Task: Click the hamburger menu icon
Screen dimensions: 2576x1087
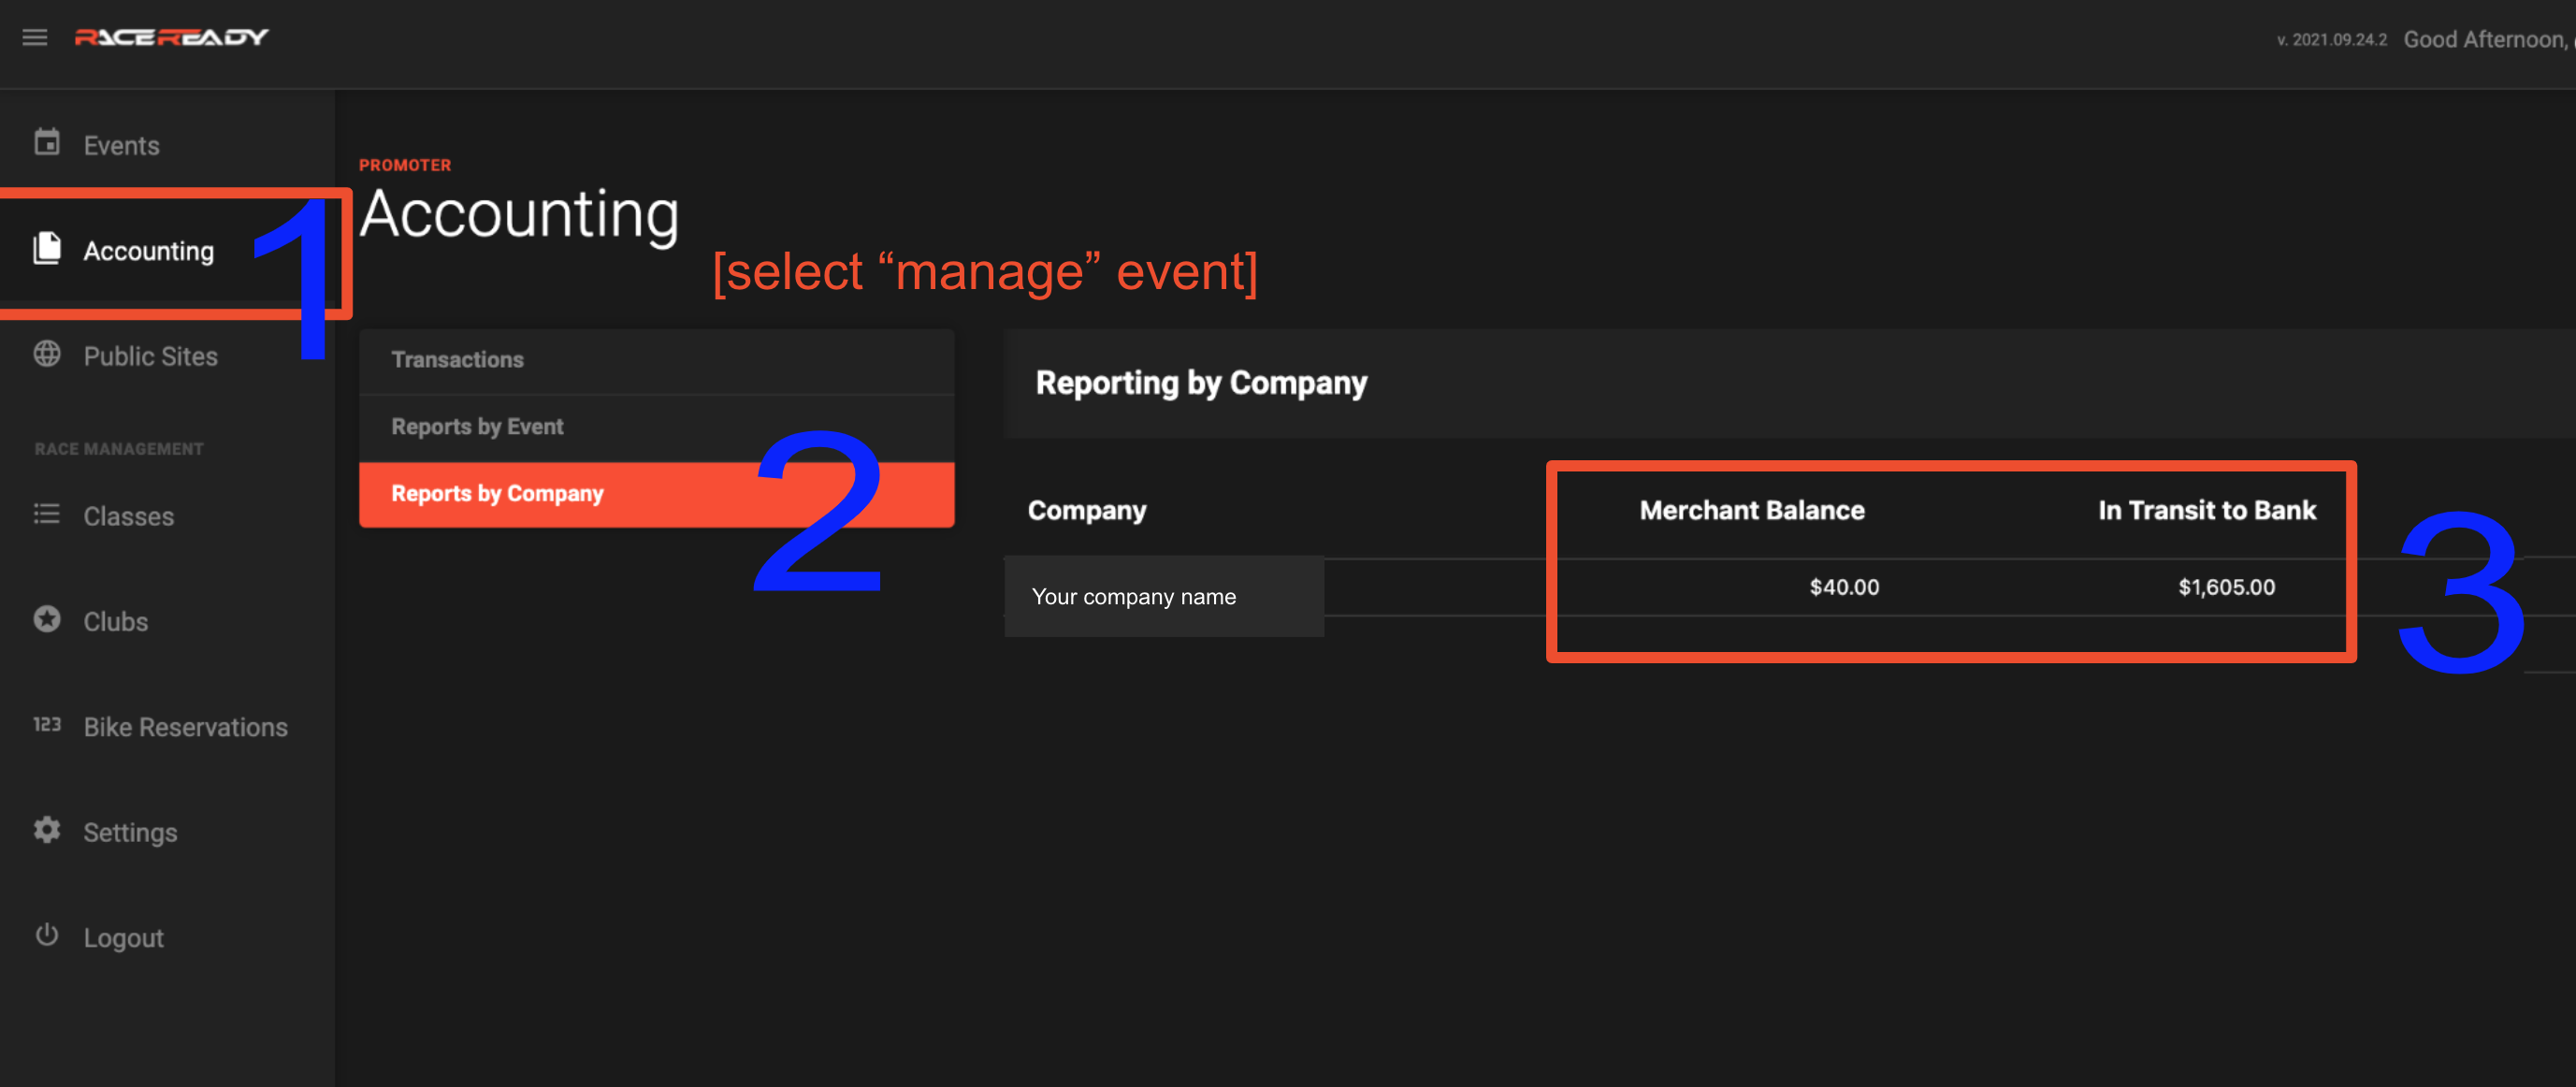Action: coord(35,38)
